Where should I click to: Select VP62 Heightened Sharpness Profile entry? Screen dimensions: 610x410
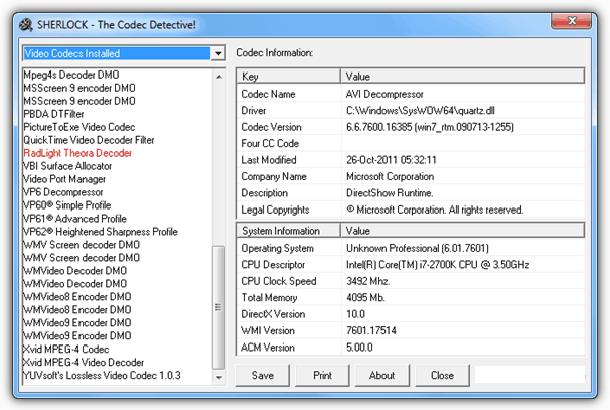point(100,232)
